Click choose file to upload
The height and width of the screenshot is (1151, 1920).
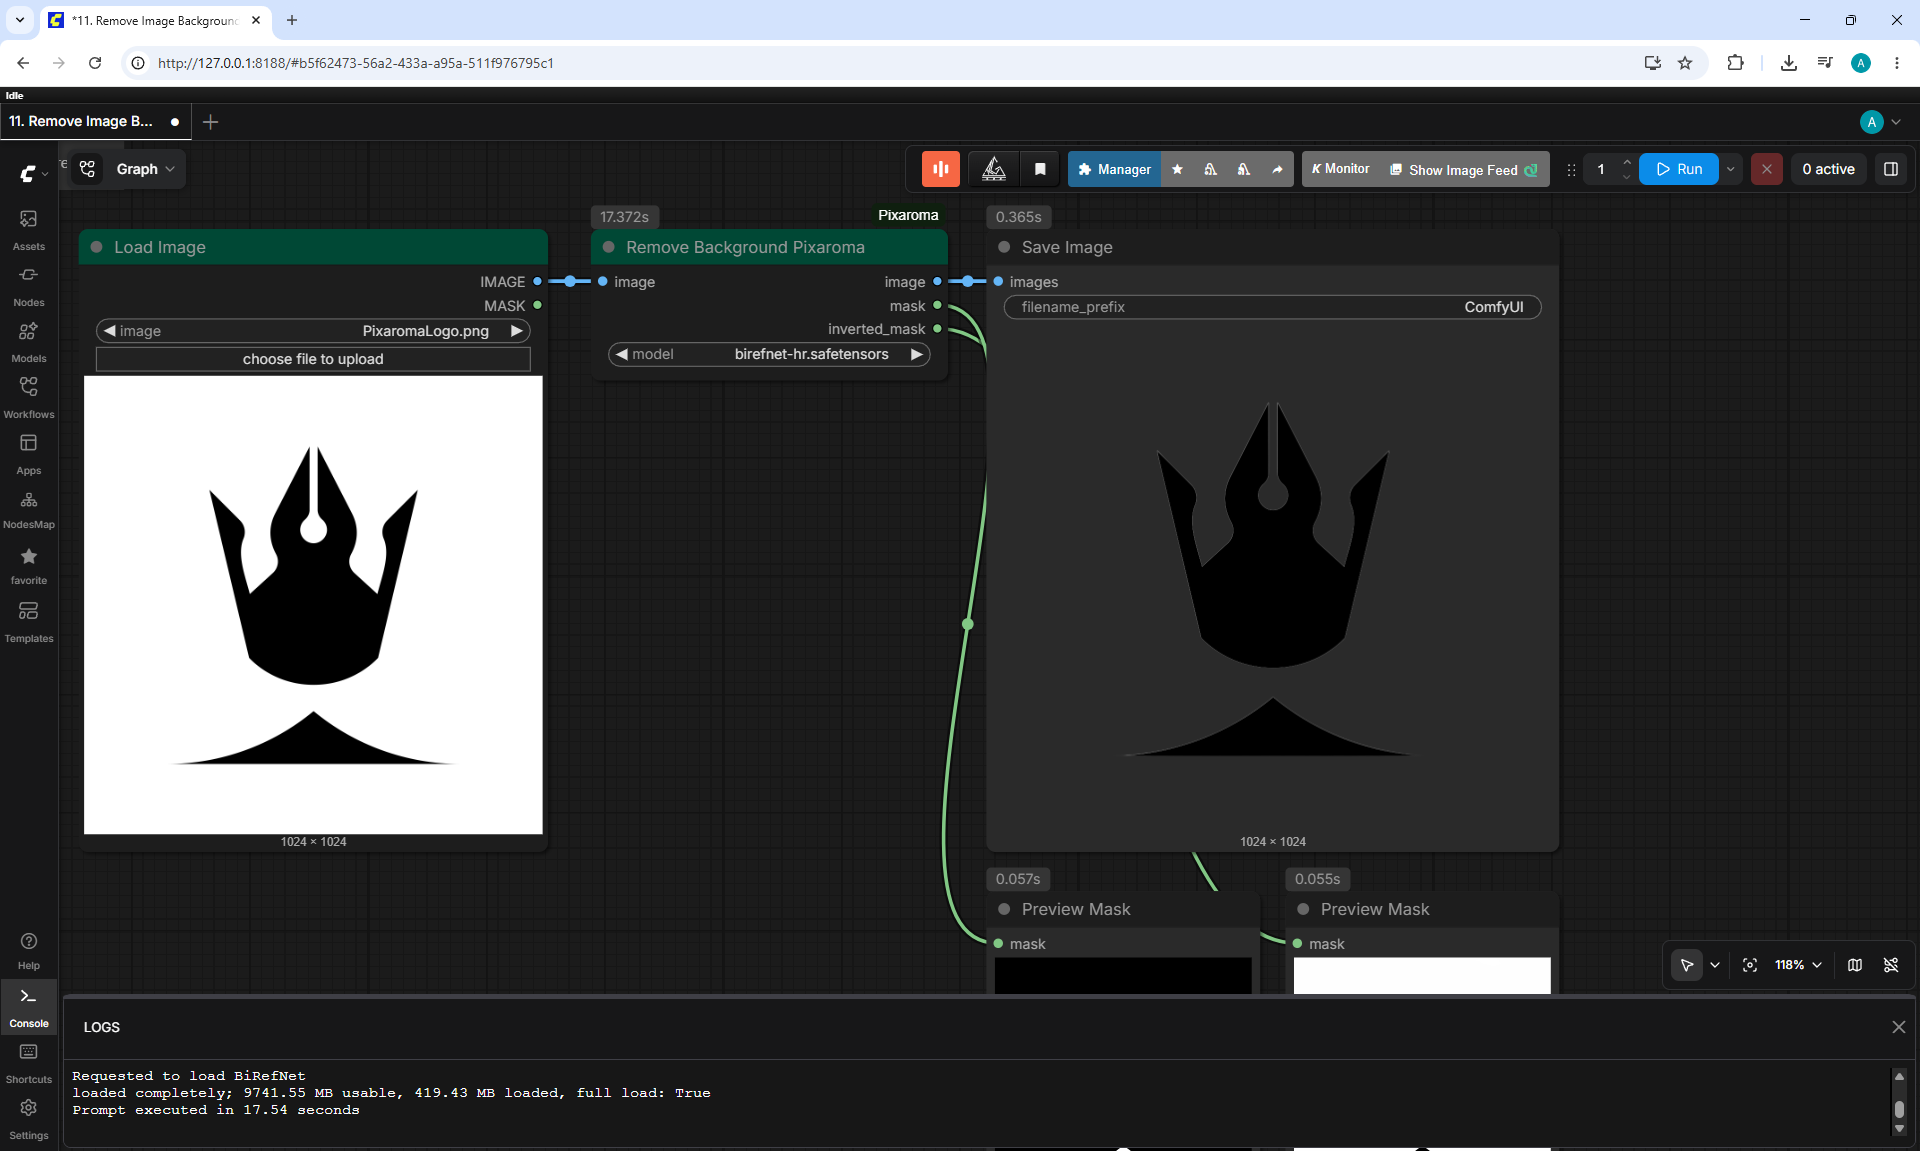[x=313, y=359]
